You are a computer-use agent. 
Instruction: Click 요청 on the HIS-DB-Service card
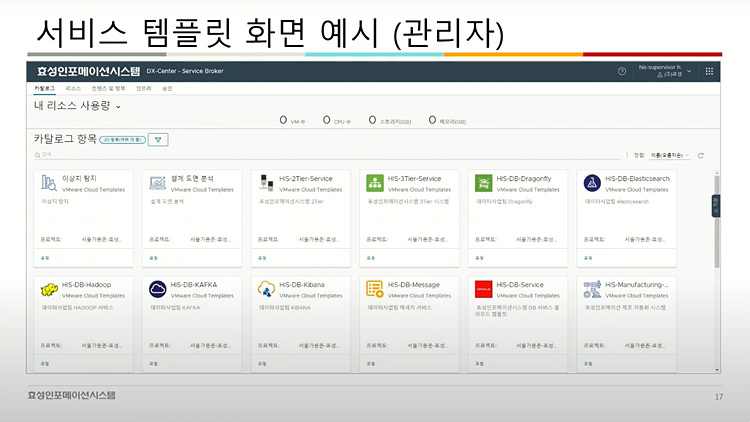point(479,364)
